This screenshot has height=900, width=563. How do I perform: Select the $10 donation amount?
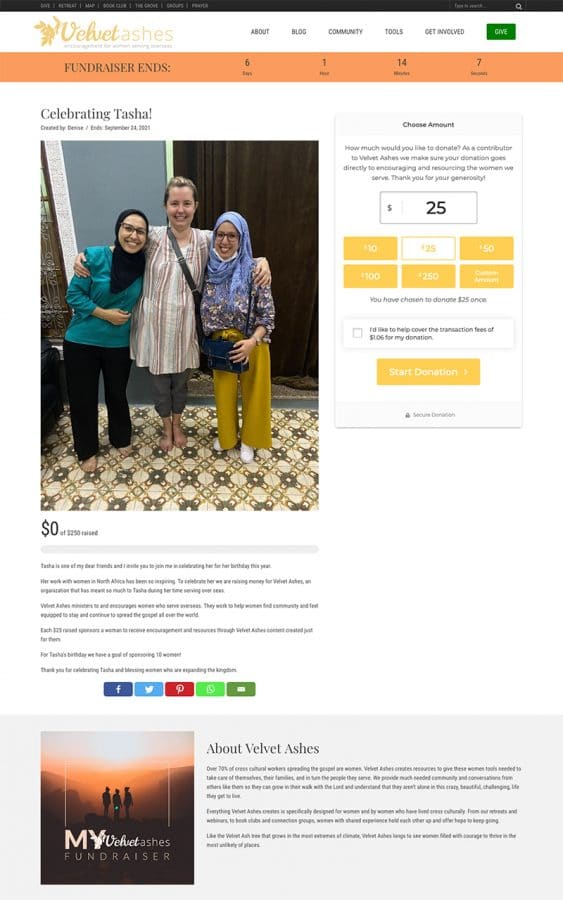[x=370, y=248]
